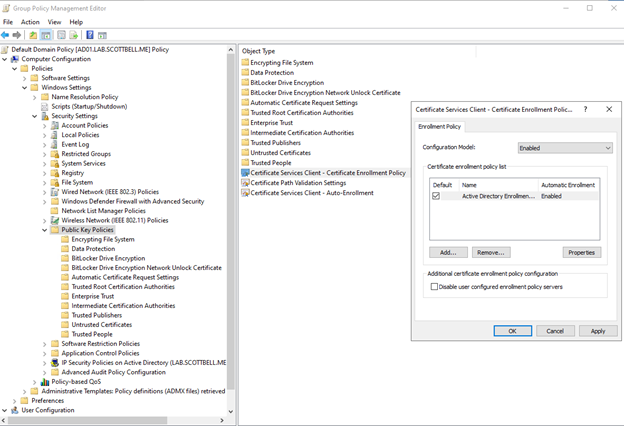Select Trusted Root Certification Authorities in the tree
Image resolution: width=624 pixels, height=426 pixels.
pyautogui.click(x=123, y=286)
